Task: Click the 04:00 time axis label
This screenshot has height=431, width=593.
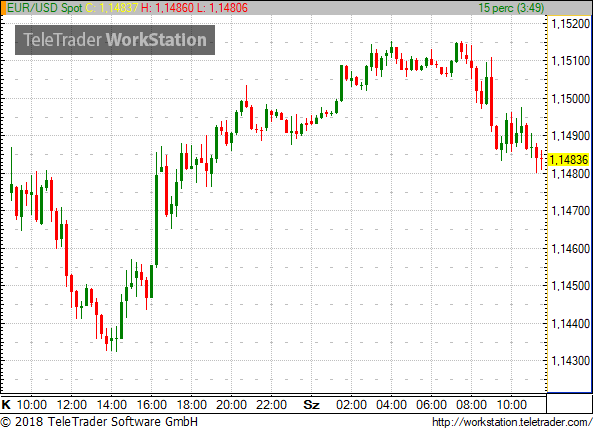Action: 391,405
